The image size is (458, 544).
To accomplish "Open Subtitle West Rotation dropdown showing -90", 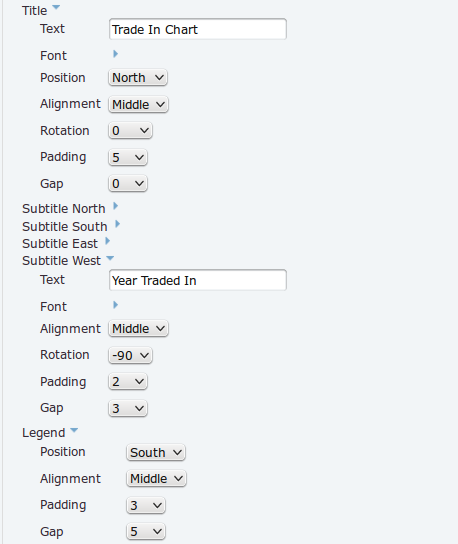I will point(130,355).
